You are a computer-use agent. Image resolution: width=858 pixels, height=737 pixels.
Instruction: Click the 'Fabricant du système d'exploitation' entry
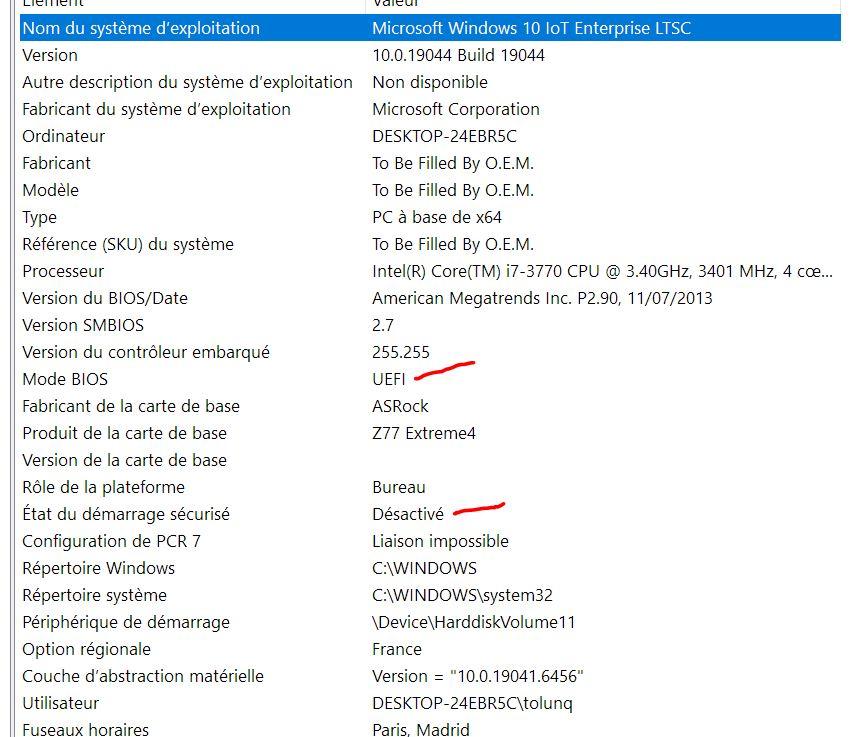156,109
